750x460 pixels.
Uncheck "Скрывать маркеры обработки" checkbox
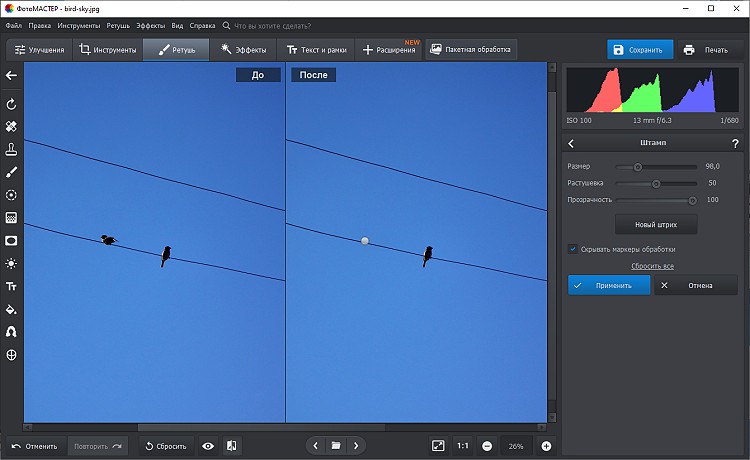[572, 249]
